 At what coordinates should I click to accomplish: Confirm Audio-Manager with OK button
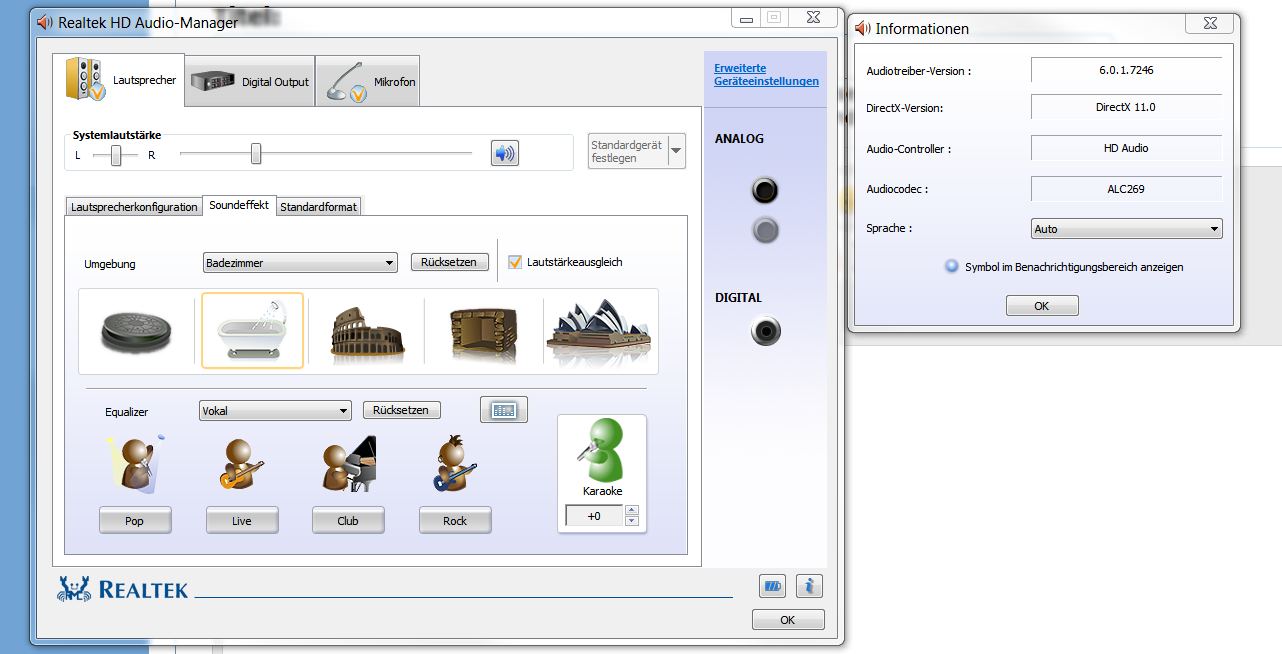tap(788, 620)
